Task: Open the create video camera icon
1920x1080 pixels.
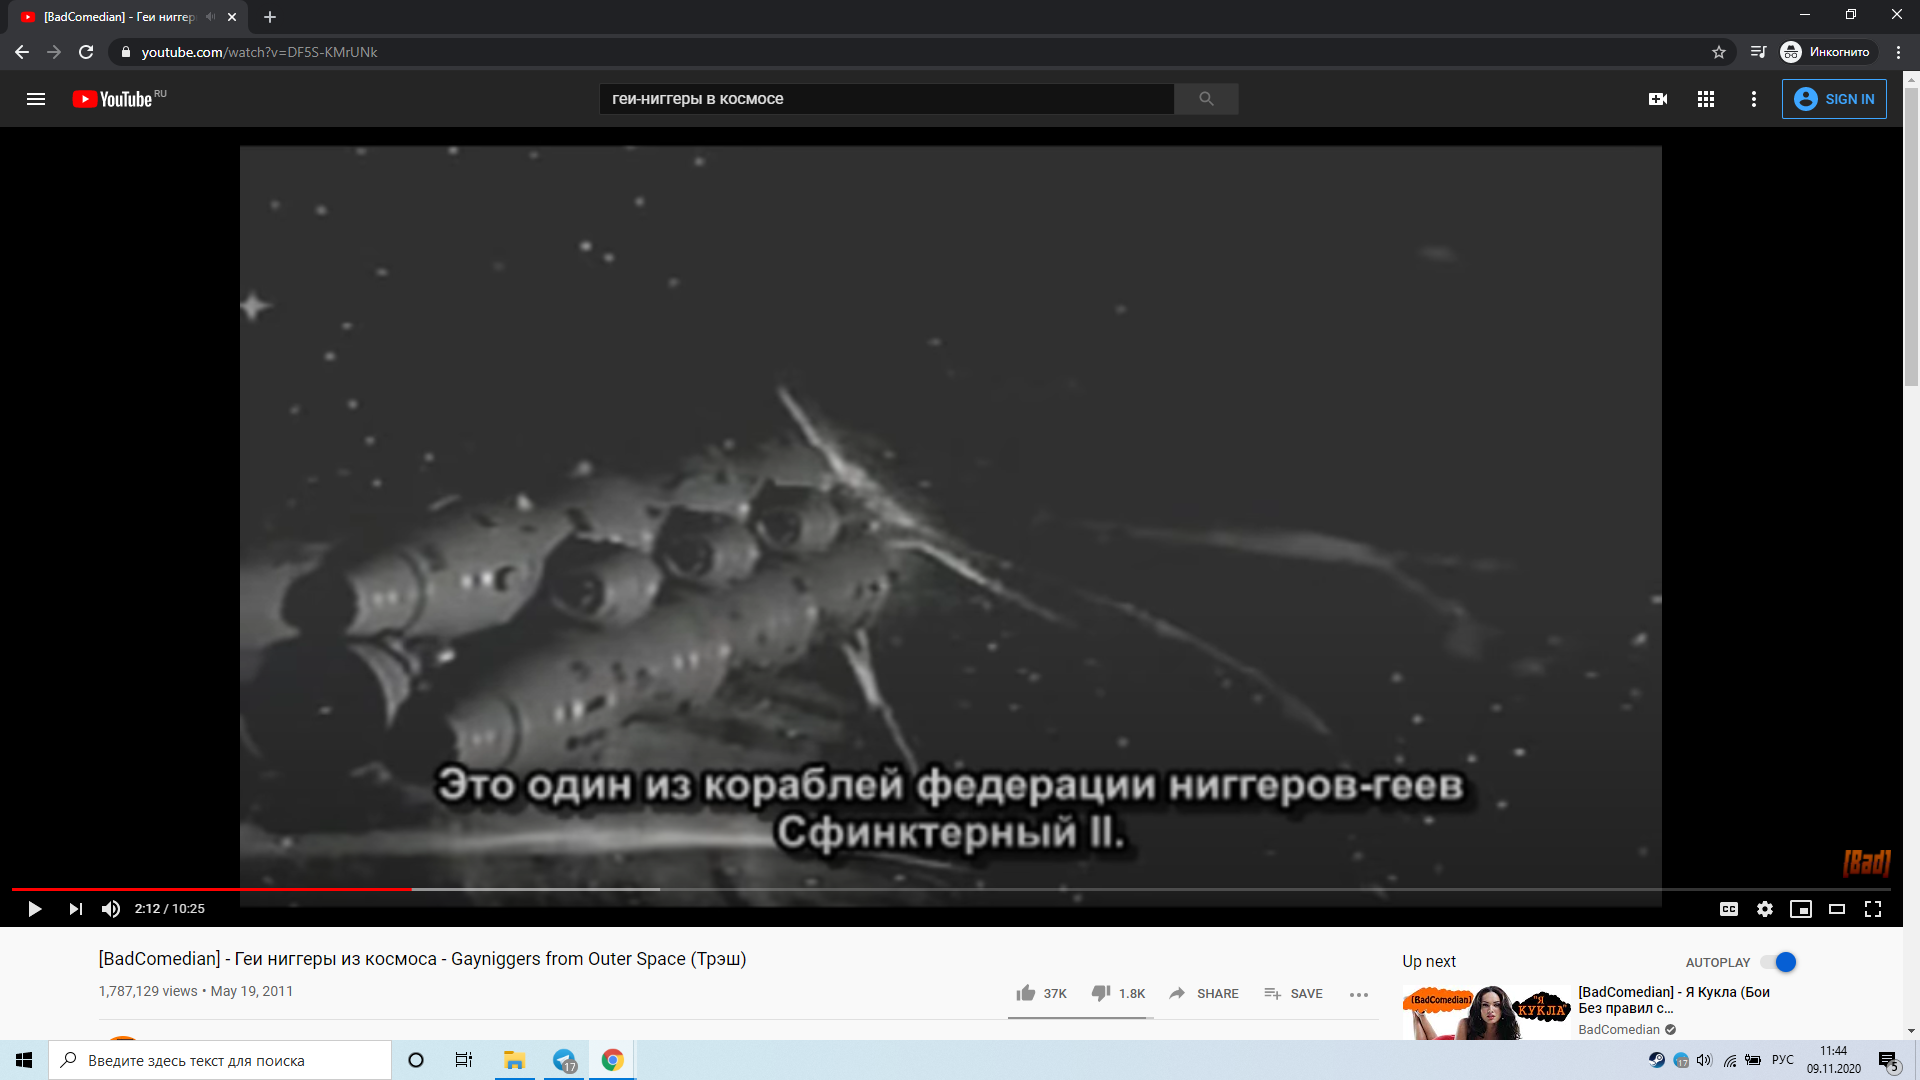Action: click(x=1658, y=99)
